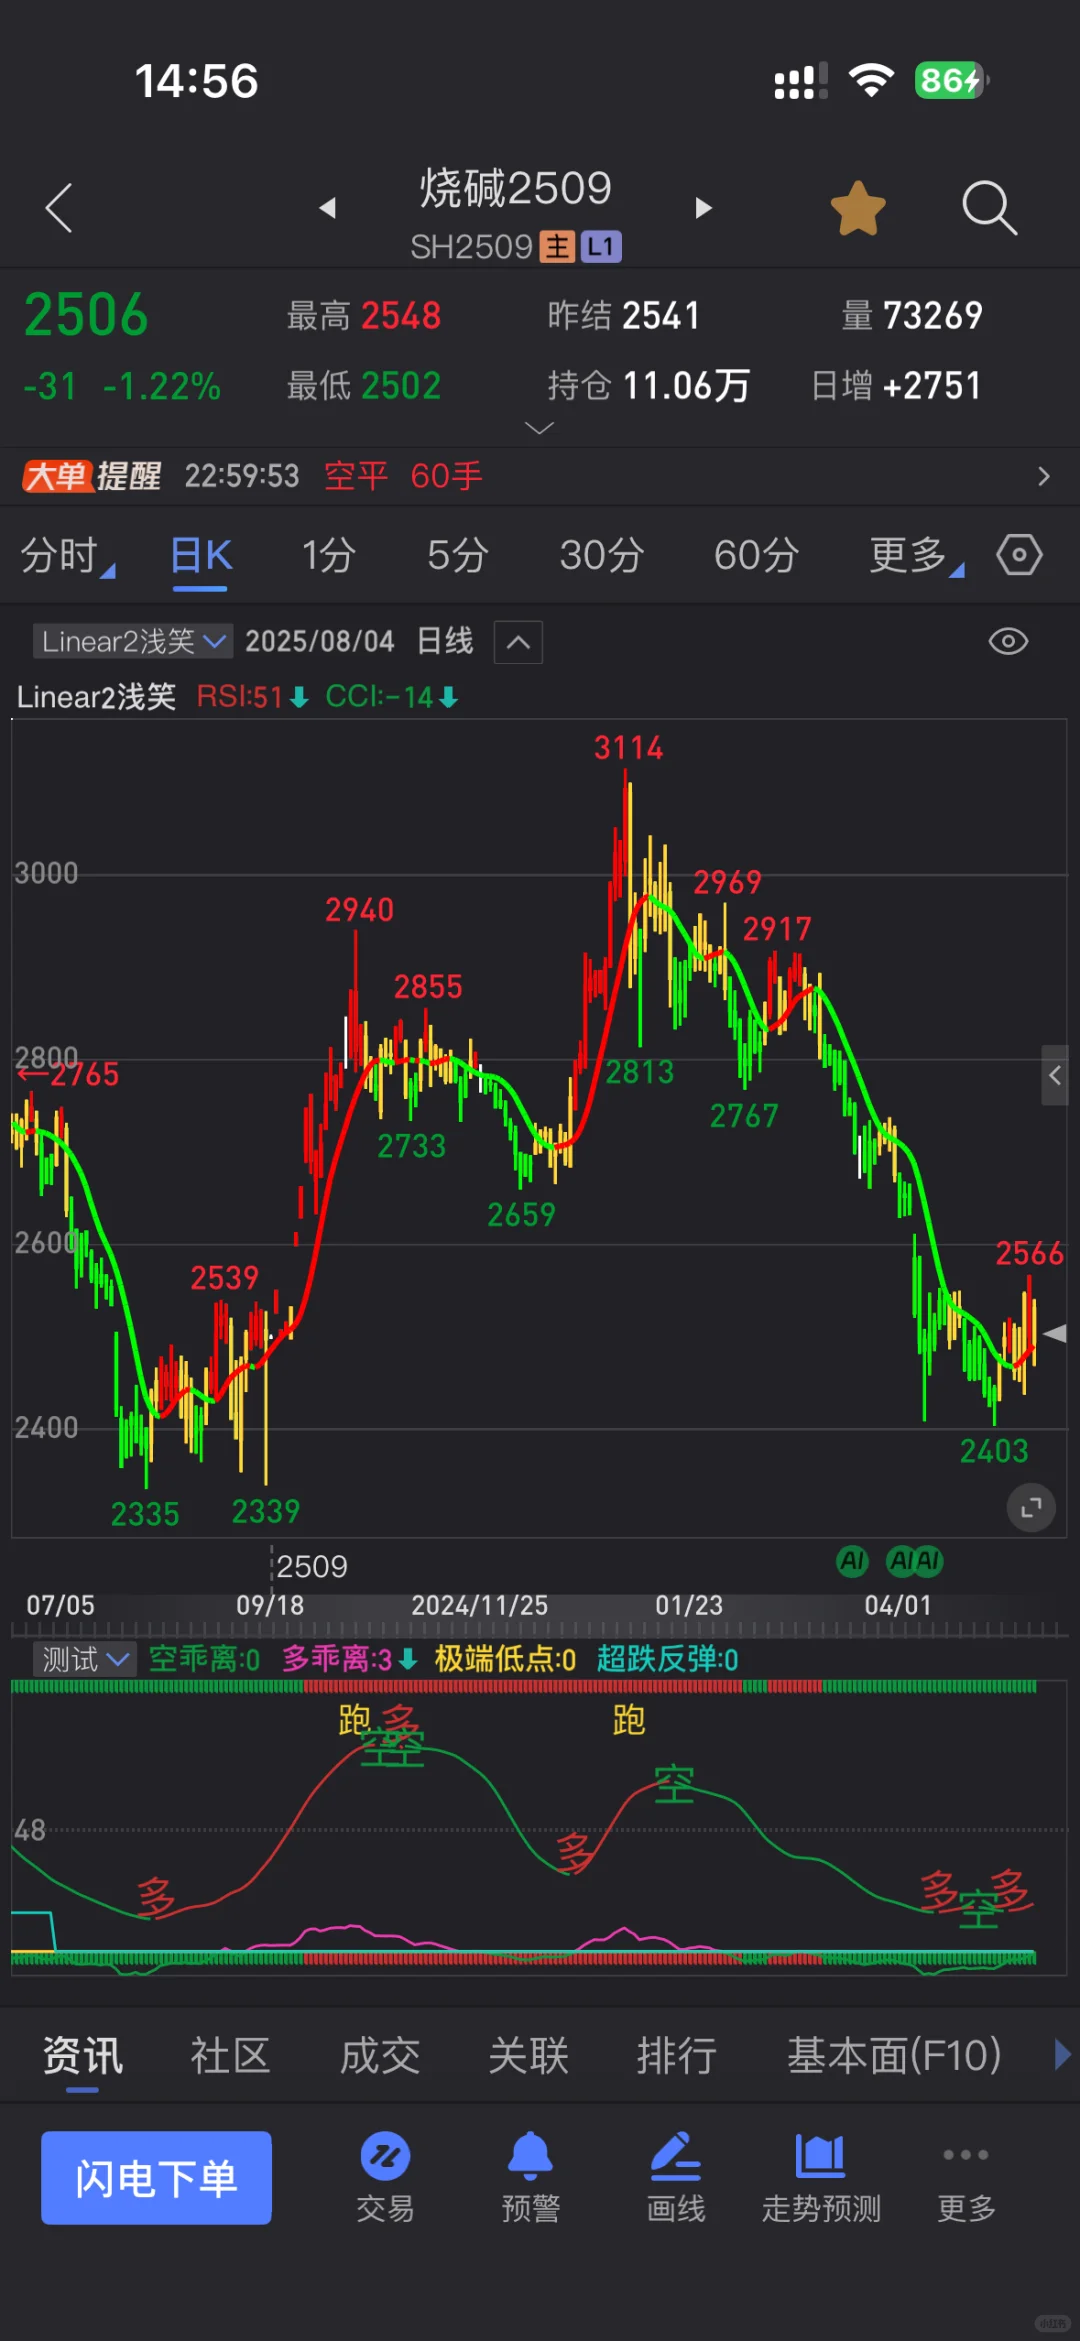Select the 30分 tab
Viewport: 1080px width, 2341px height.
point(601,555)
